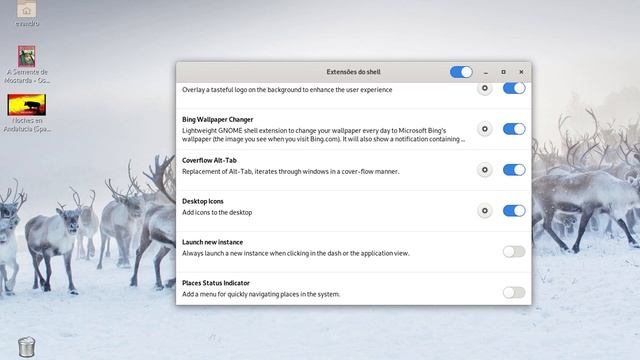The width and height of the screenshot is (640, 360).
Task: Click the 'Extensões do shell' window title
Action: pyautogui.click(x=353, y=72)
